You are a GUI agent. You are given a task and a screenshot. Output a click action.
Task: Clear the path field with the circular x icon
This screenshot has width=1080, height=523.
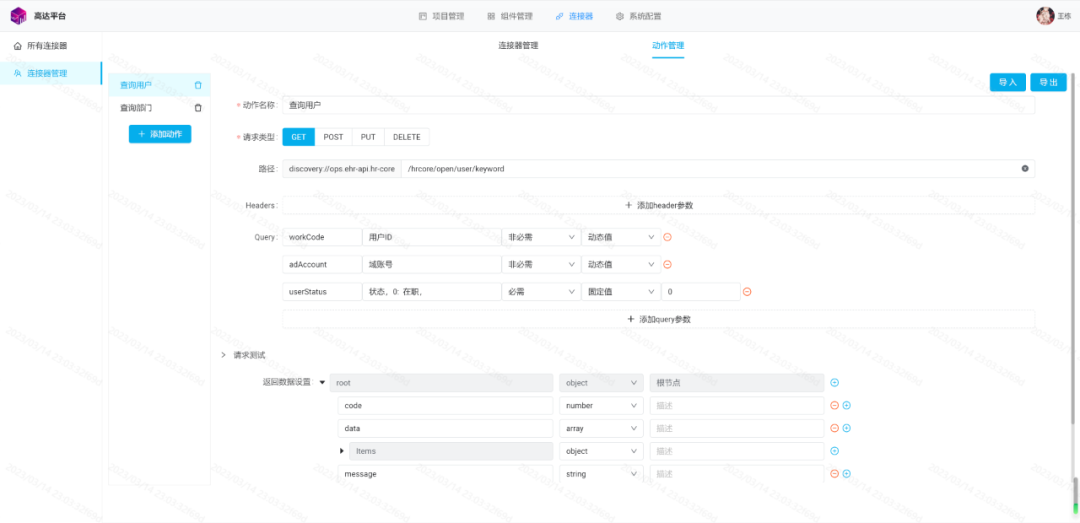(x=1025, y=168)
